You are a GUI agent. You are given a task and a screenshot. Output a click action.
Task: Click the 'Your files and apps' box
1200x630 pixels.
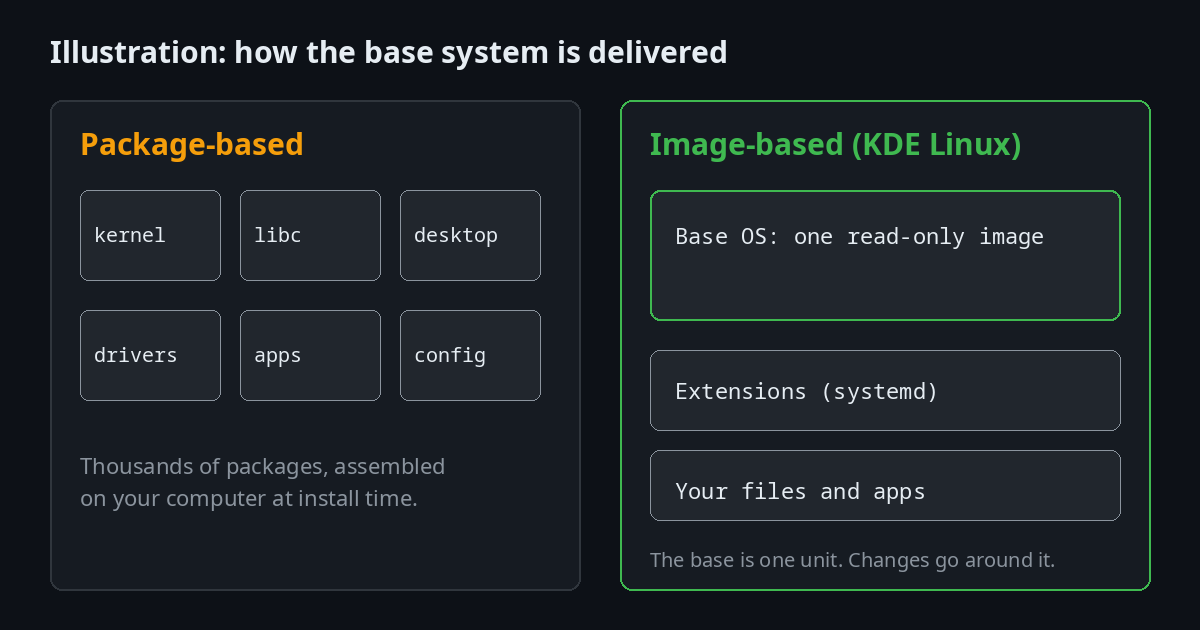pos(885,485)
